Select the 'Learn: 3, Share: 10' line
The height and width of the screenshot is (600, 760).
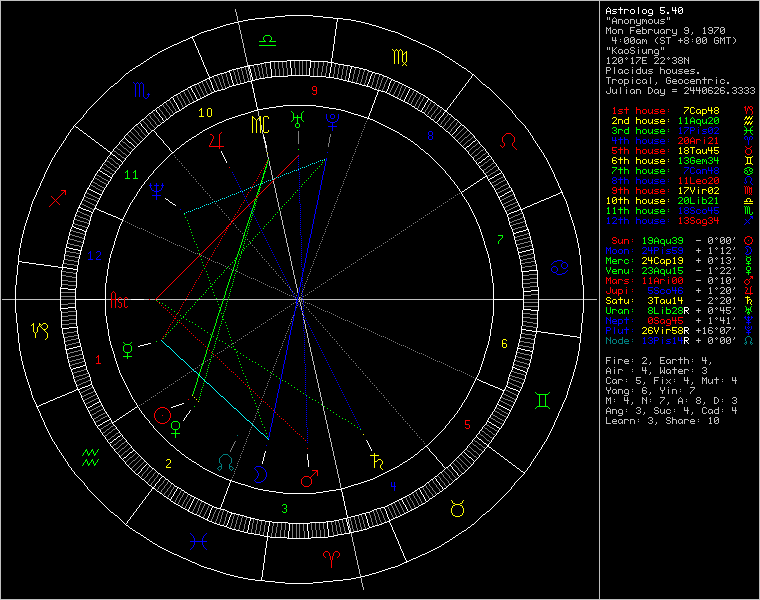tap(662, 421)
